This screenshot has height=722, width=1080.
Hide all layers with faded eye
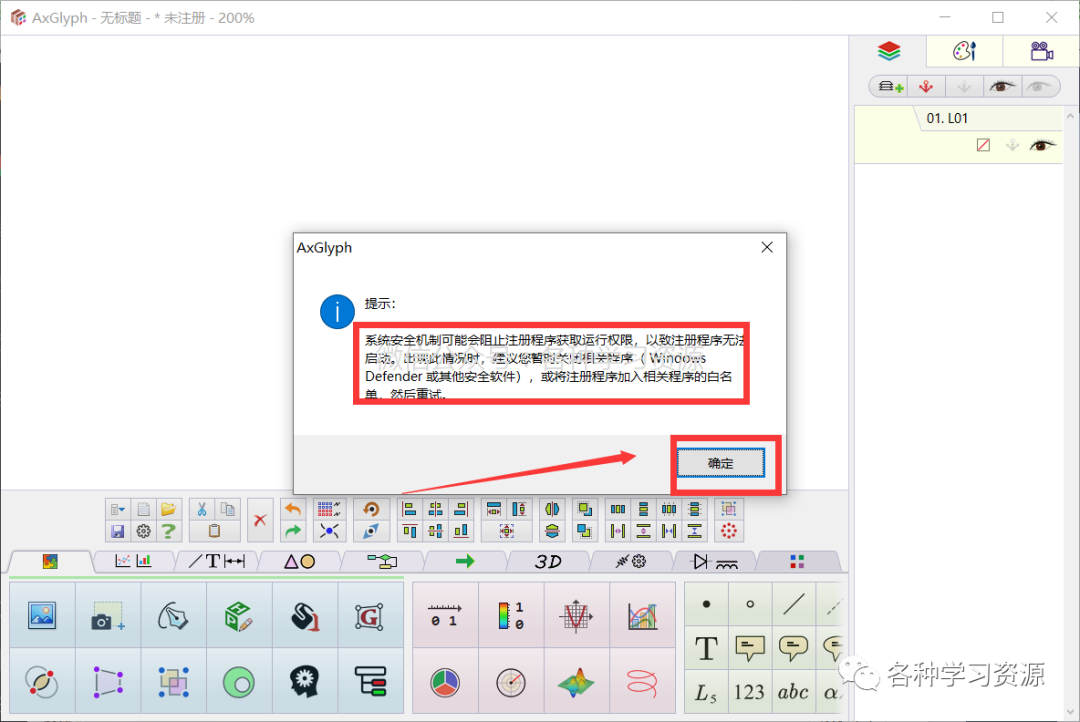coord(1039,86)
